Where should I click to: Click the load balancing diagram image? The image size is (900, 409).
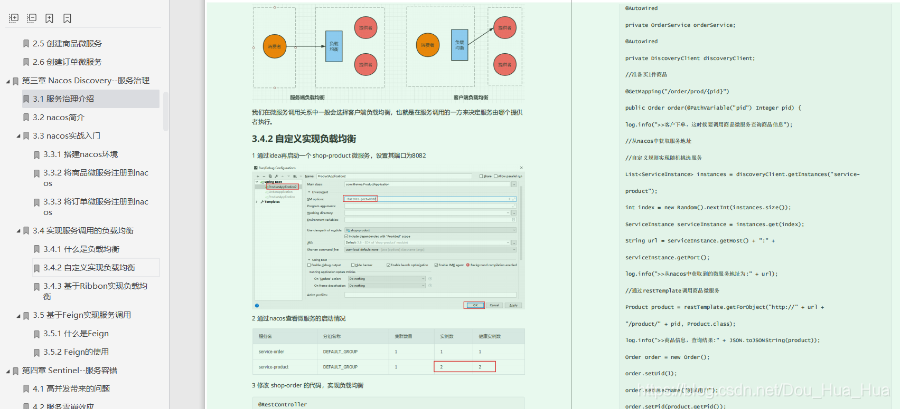(x=388, y=53)
